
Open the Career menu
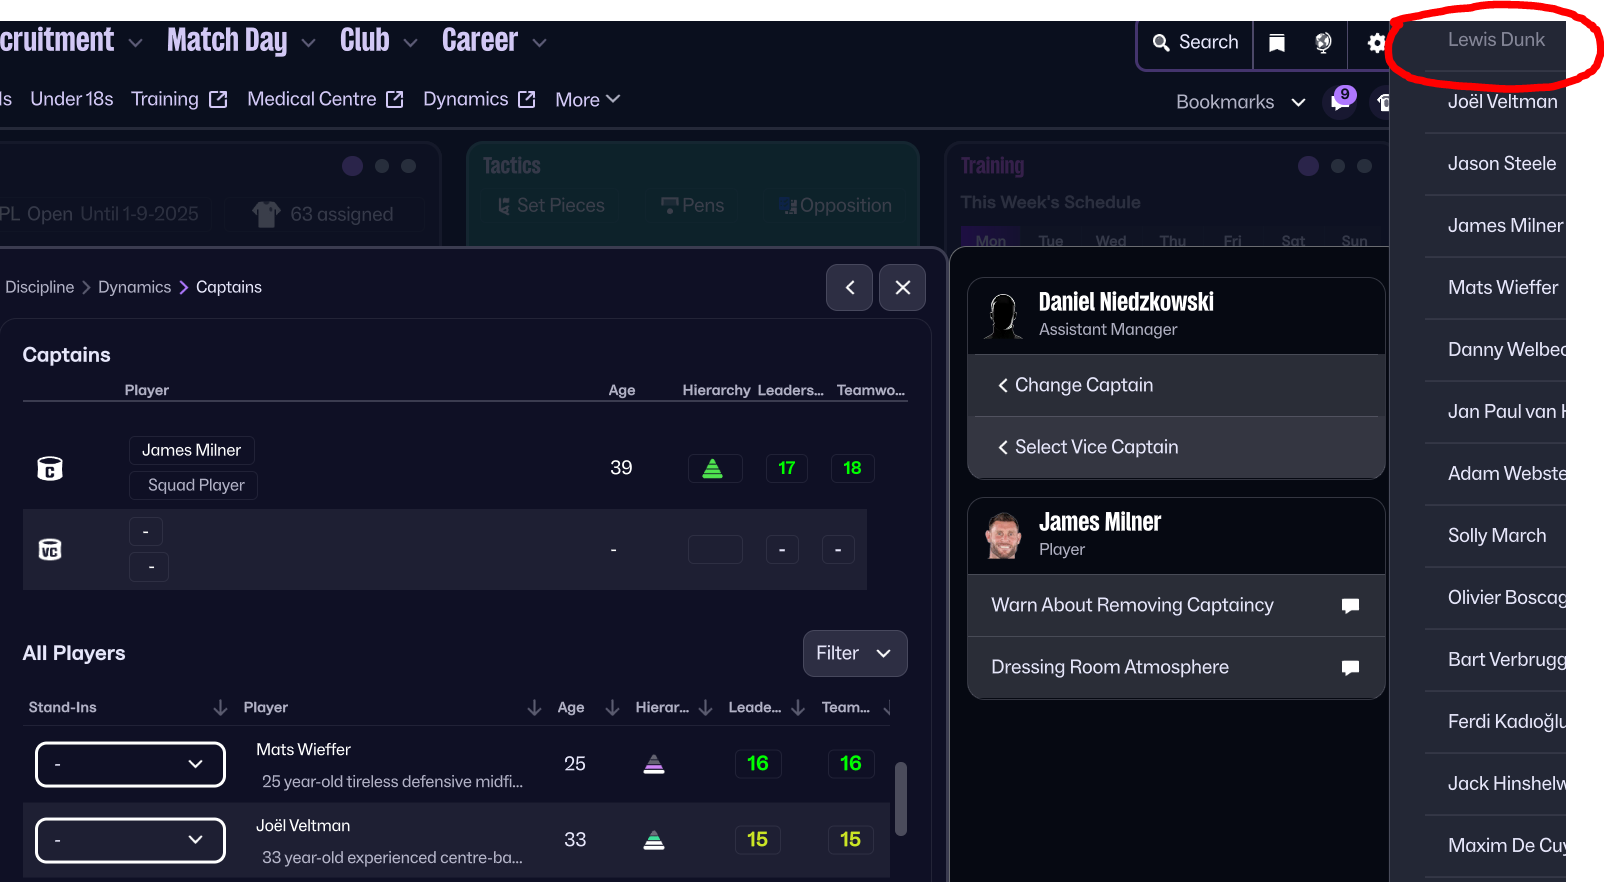click(494, 41)
